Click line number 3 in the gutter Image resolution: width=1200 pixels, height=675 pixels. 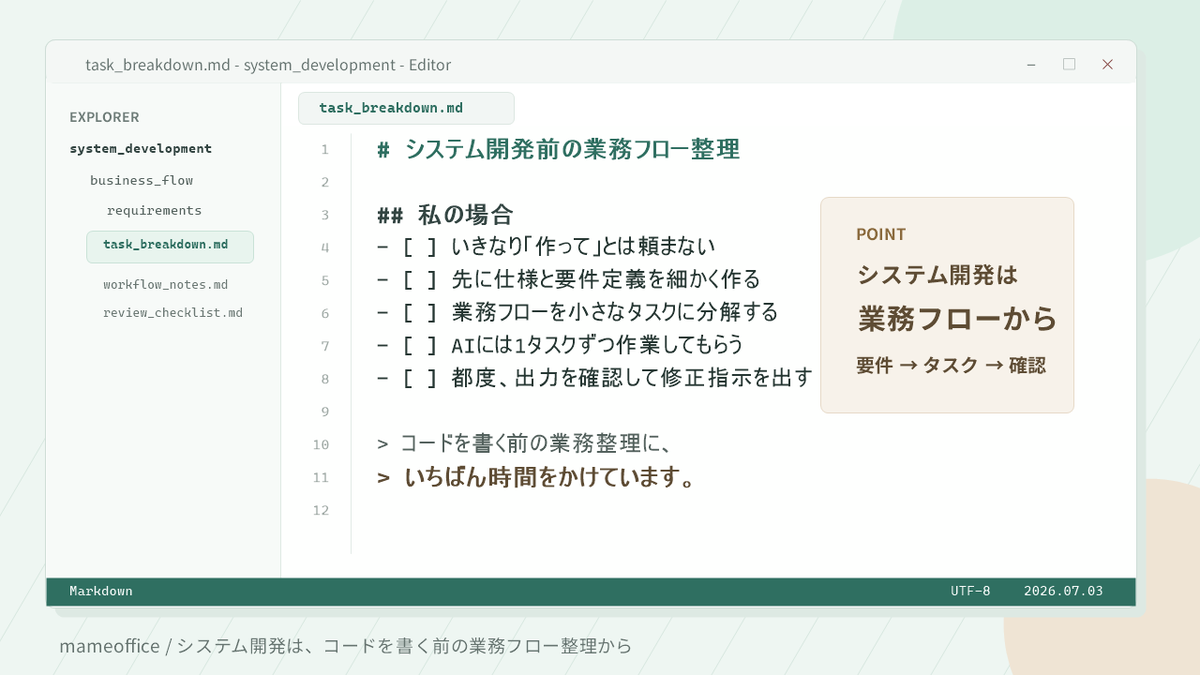(324, 215)
